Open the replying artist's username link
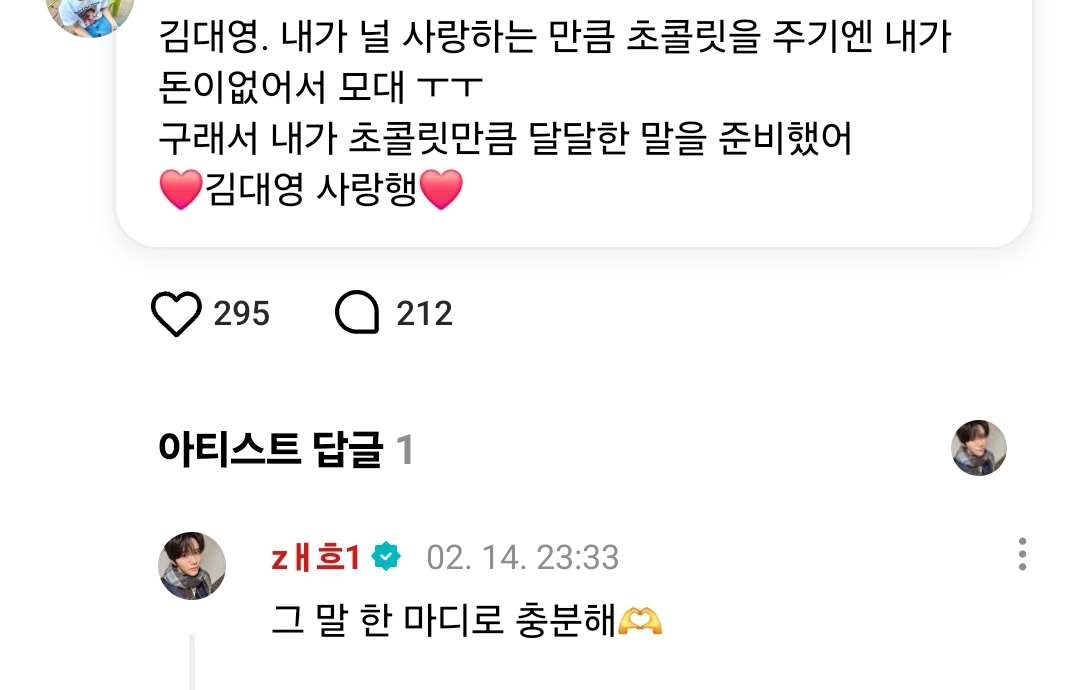The width and height of the screenshot is (1080, 690). (315, 557)
